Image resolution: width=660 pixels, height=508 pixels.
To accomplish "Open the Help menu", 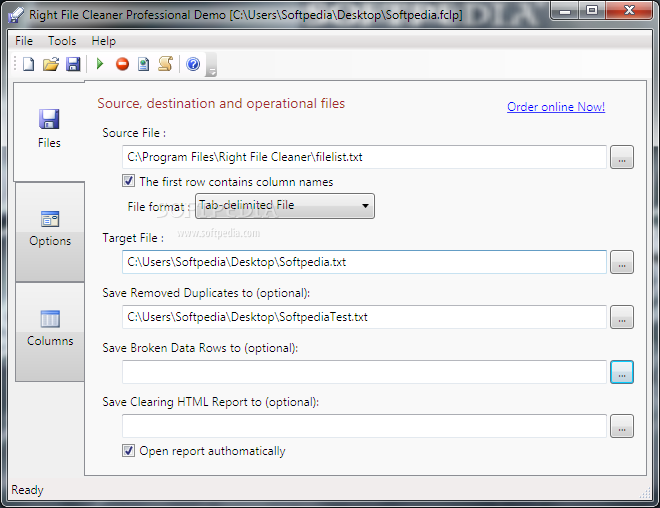I will [x=104, y=41].
